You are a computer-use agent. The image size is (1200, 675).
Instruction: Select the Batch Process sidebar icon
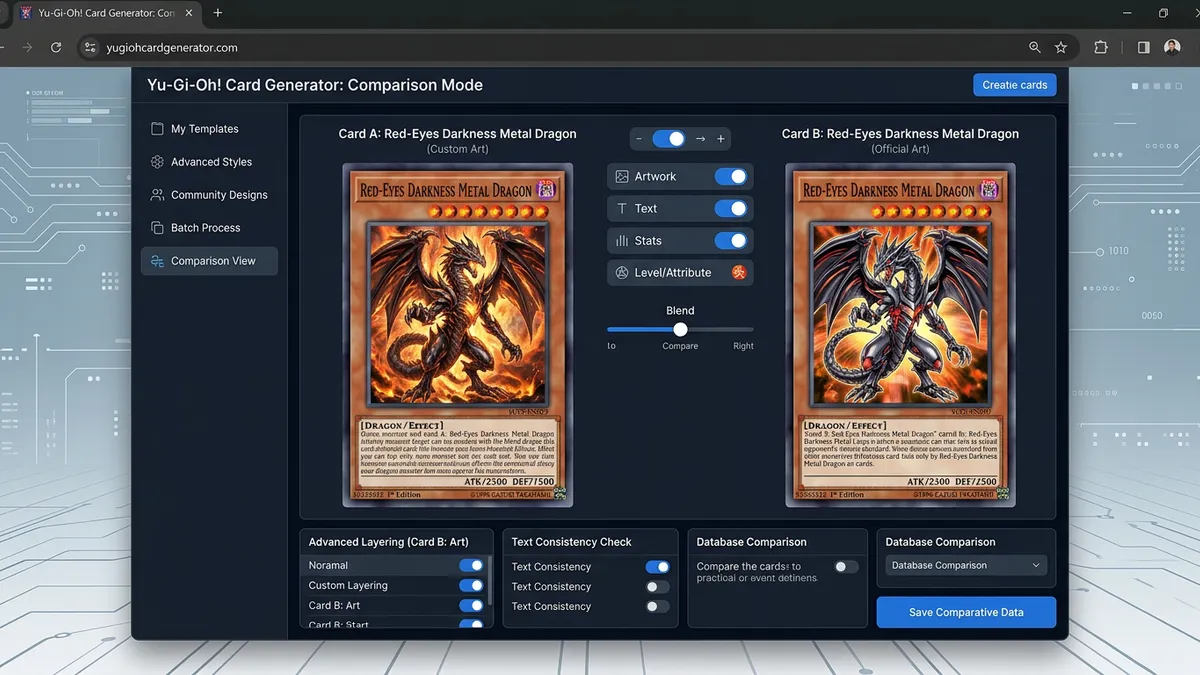point(157,227)
